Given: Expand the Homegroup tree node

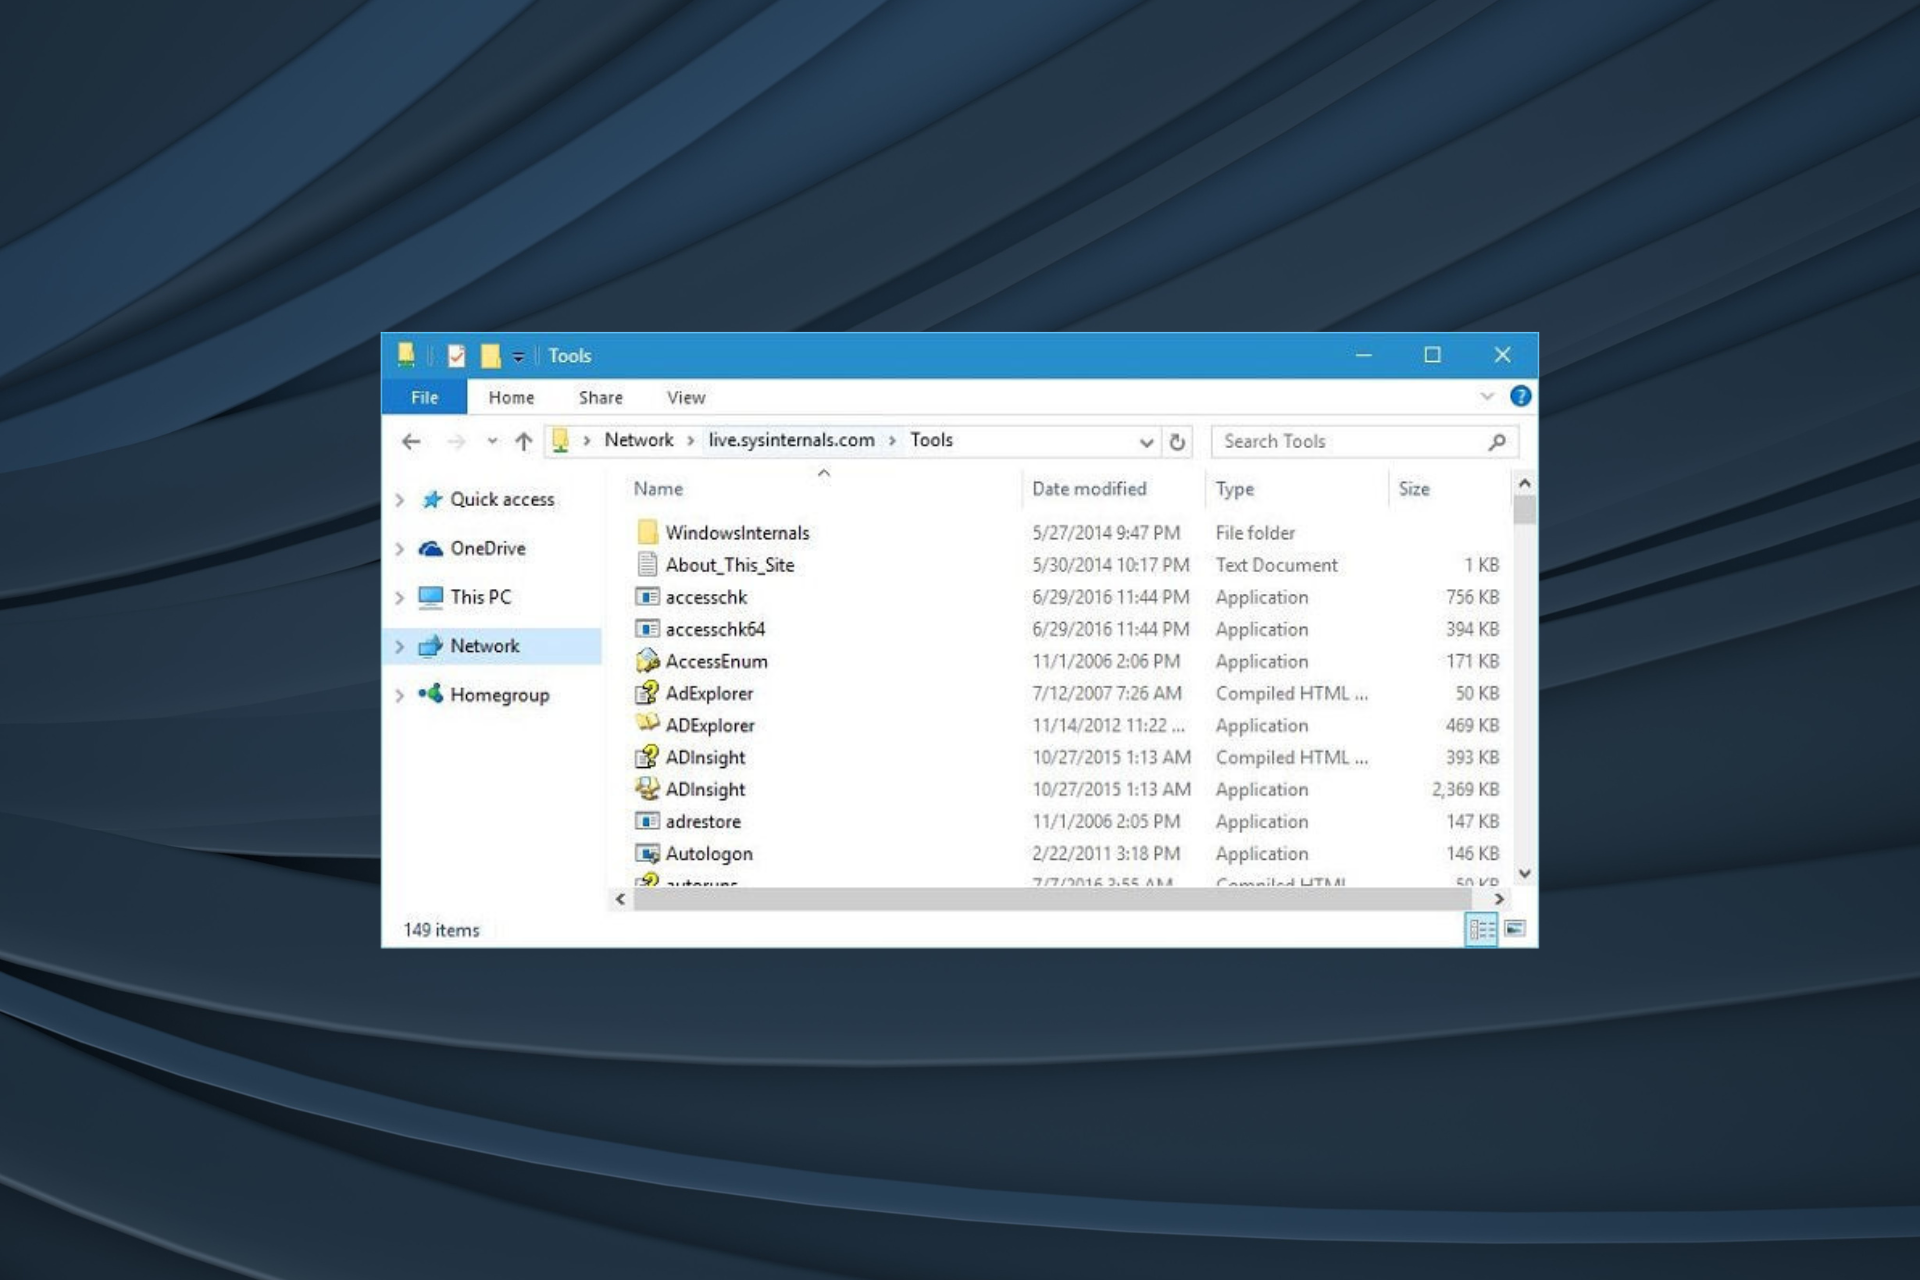Looking at the screenshot, I should tap(400, 695).
